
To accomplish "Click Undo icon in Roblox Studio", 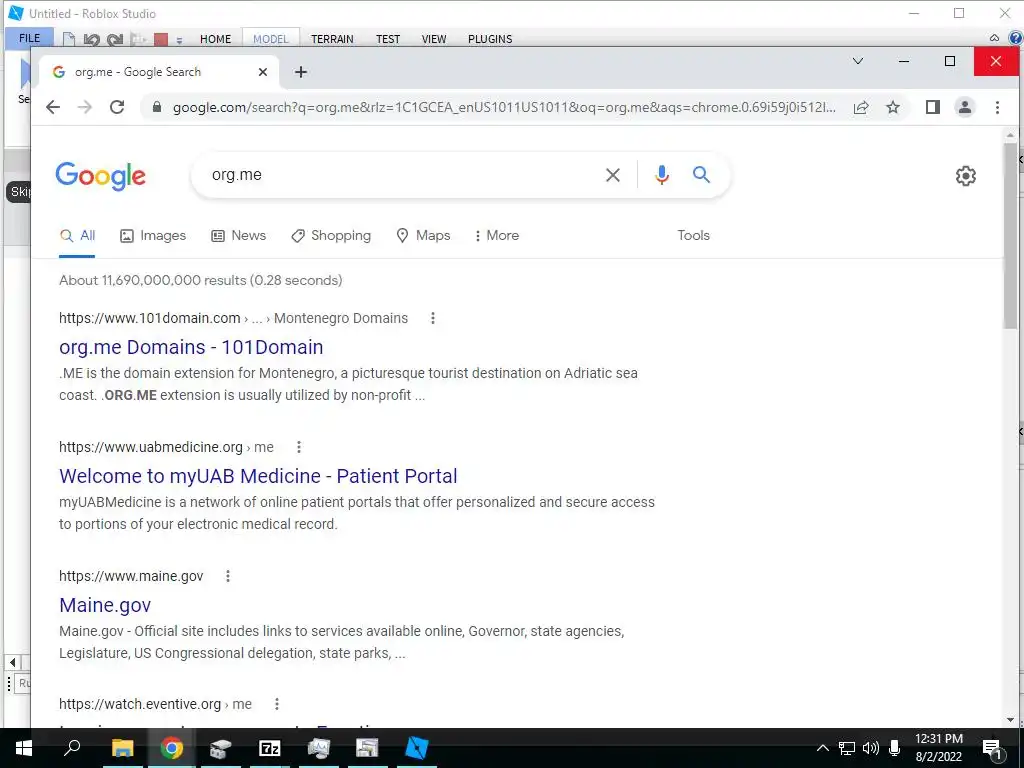I will click(x=91, y=39).
